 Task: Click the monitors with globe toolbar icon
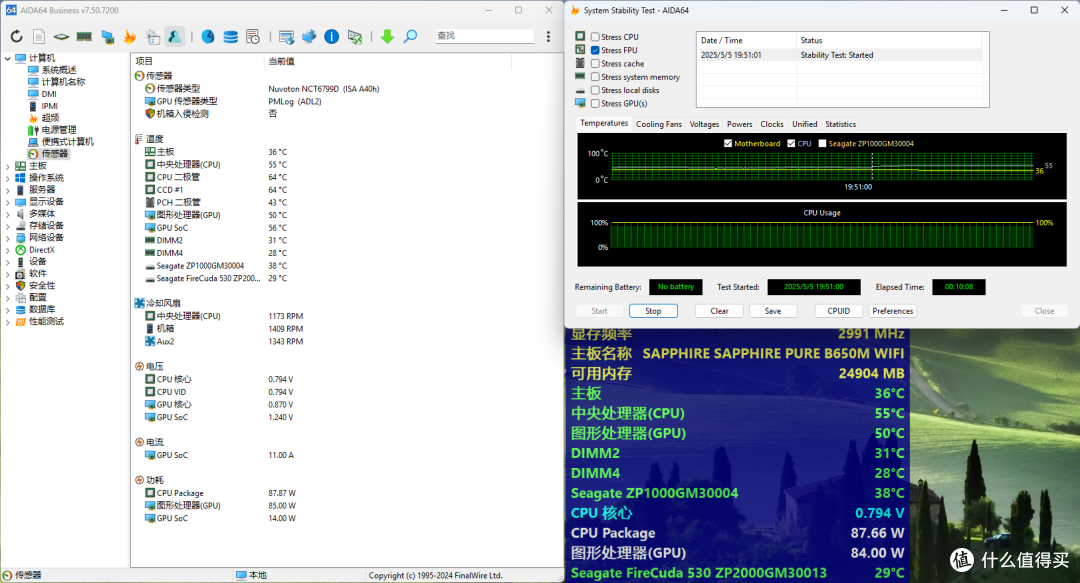click(x=309, y=37)
